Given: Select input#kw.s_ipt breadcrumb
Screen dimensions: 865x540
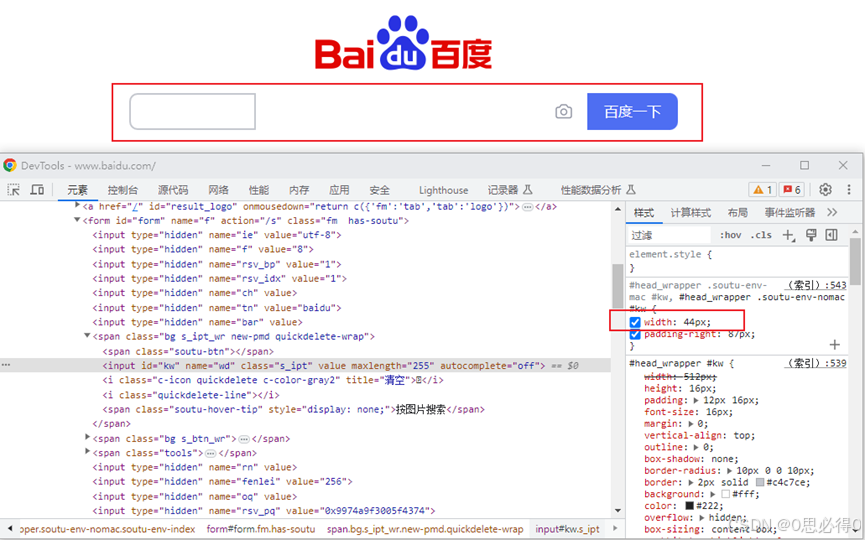Looking at the screenshot, I should (x=567, y=529).
